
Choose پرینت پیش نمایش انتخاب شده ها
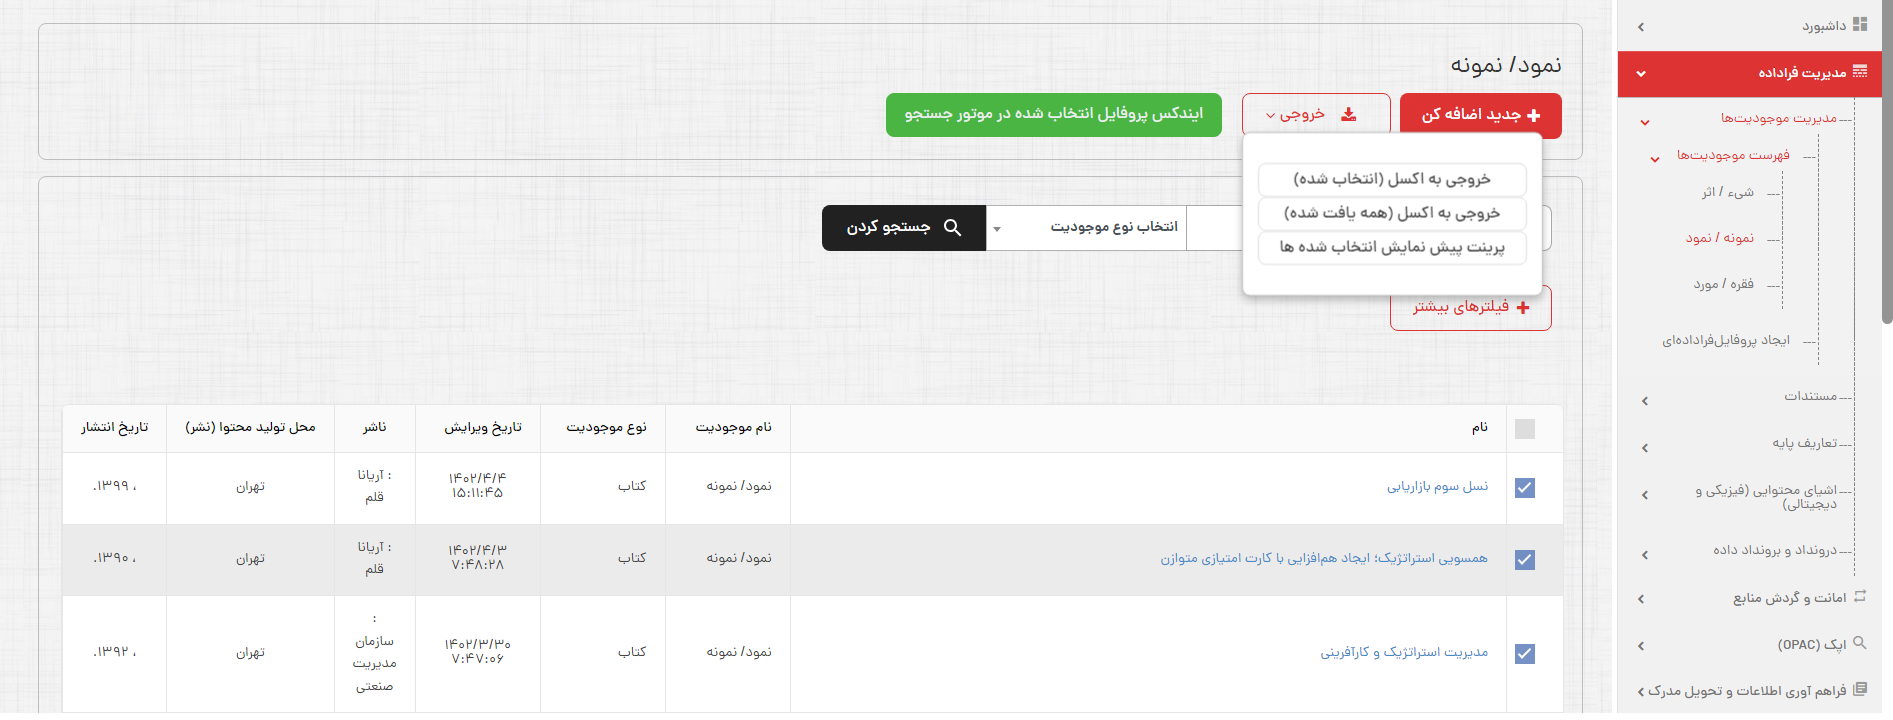[1392, 248]
